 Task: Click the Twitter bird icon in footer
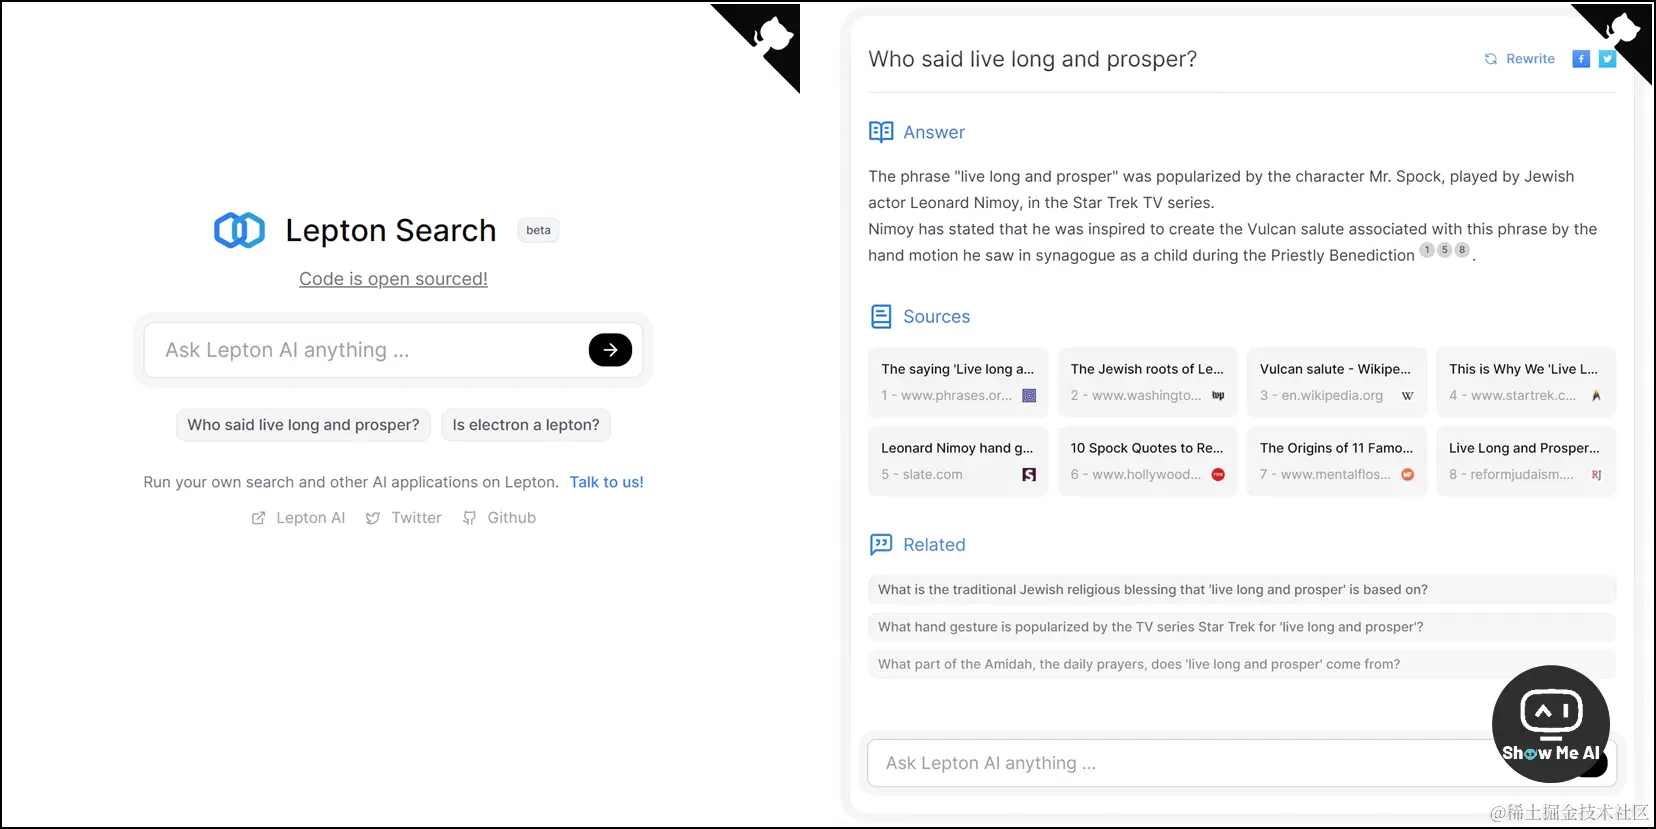(x=373, y=518)
